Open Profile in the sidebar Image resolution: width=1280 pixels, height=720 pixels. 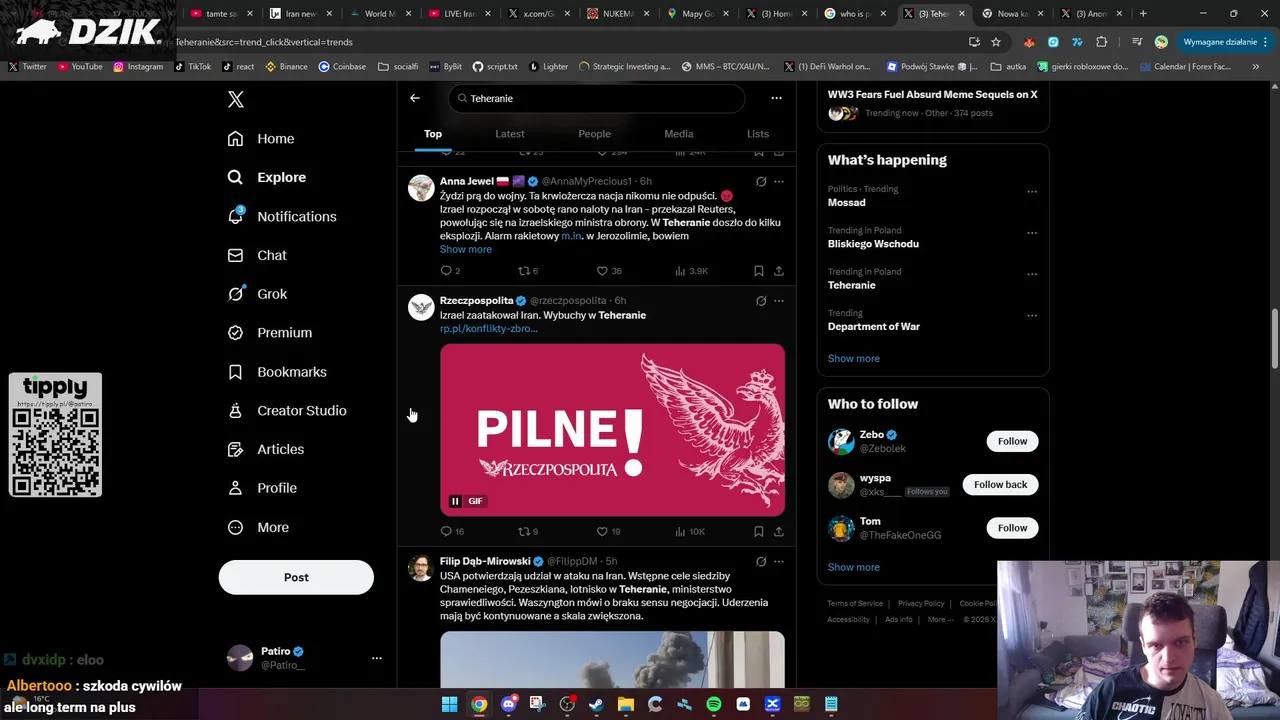click(262, 488)
